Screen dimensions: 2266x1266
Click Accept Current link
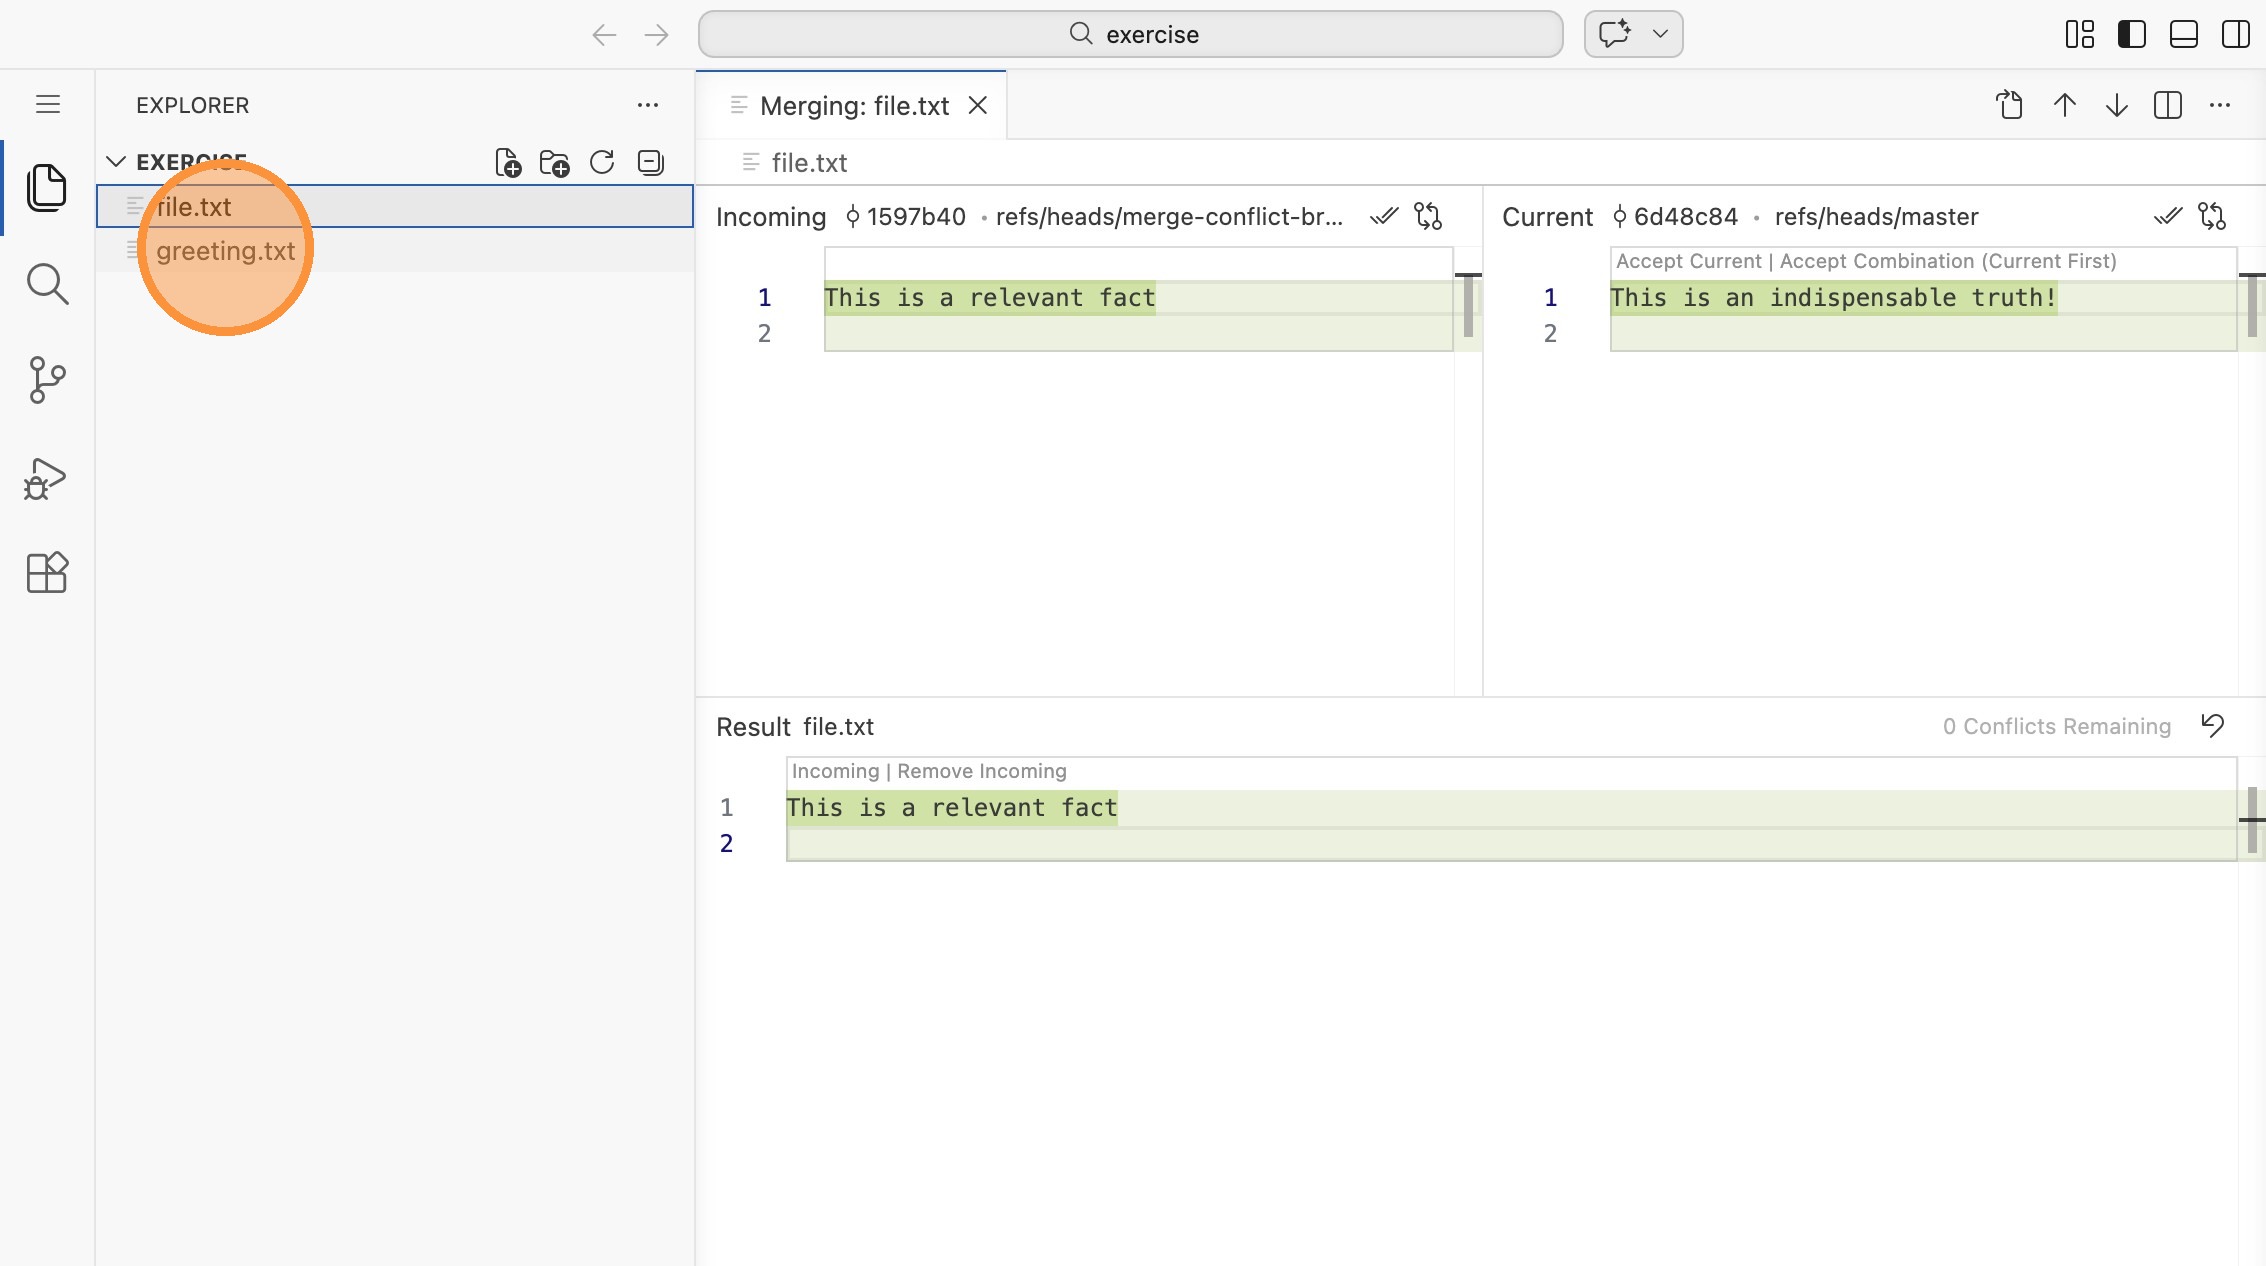tap(1688, 261)
